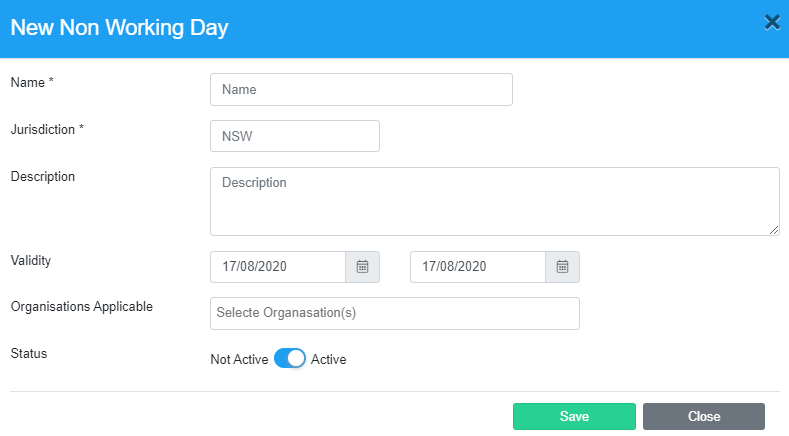The width and height of the screenshot is (789, 436).
Task: Click the Save button
Action: pyautogui.click(x=574, y=416)
